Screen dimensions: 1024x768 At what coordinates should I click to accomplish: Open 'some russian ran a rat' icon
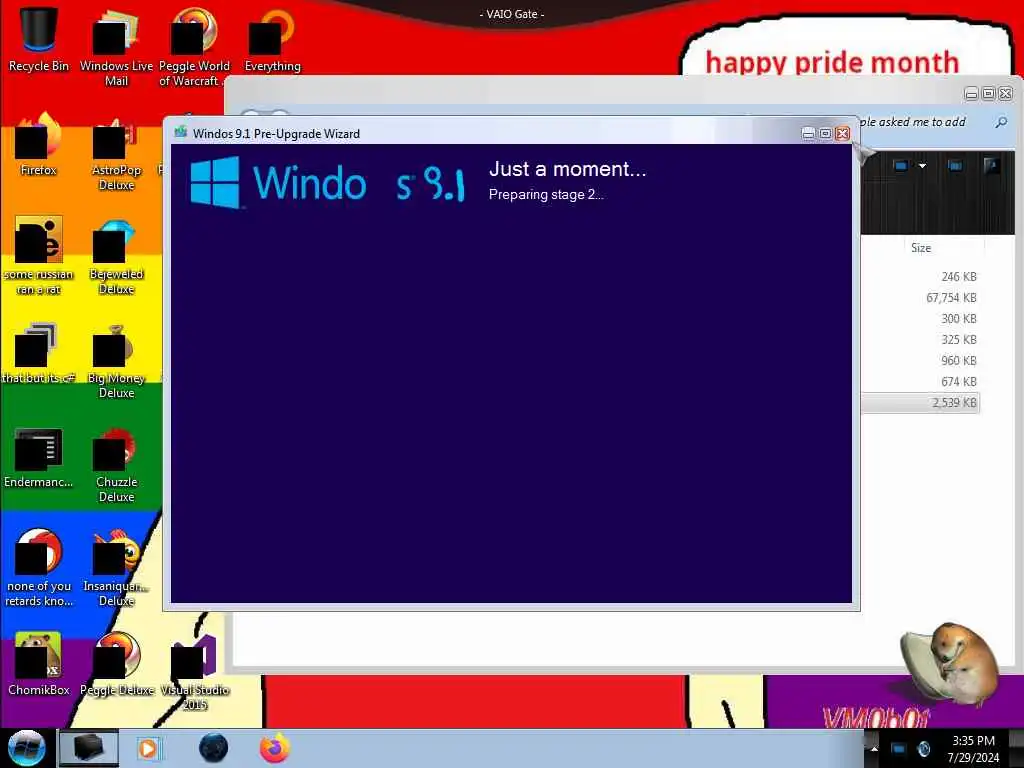pos(39,256)
